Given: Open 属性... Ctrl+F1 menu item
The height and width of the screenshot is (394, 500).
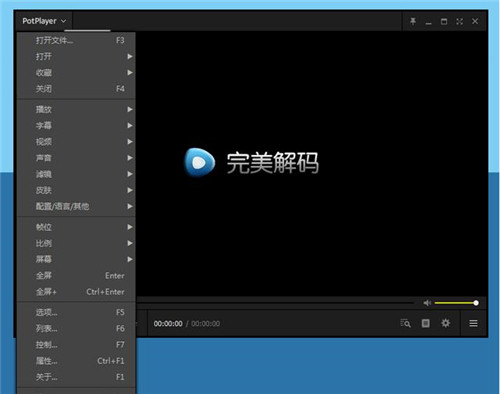Looking at the screenshot, I should pyautogui.click(x=76, y=361).
